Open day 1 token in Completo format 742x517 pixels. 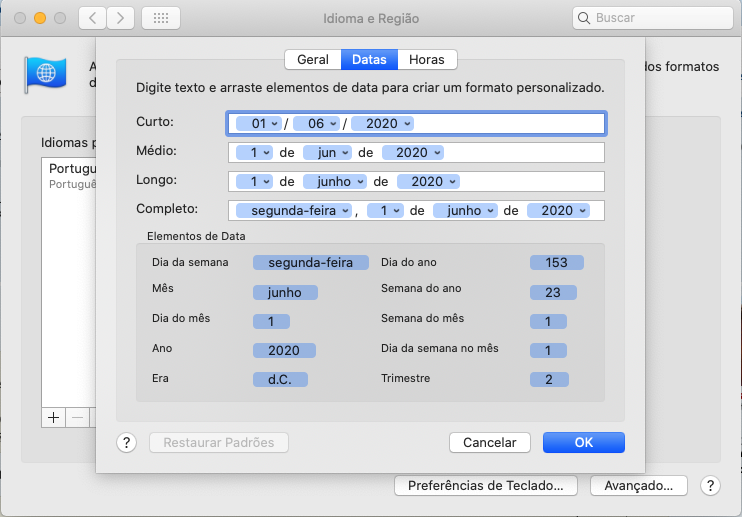click(385, 210)
